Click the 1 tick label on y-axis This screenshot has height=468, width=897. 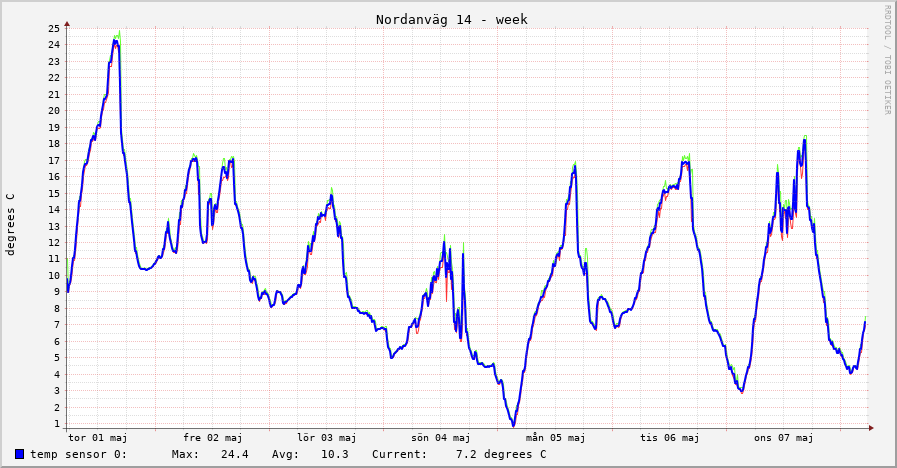57,424
